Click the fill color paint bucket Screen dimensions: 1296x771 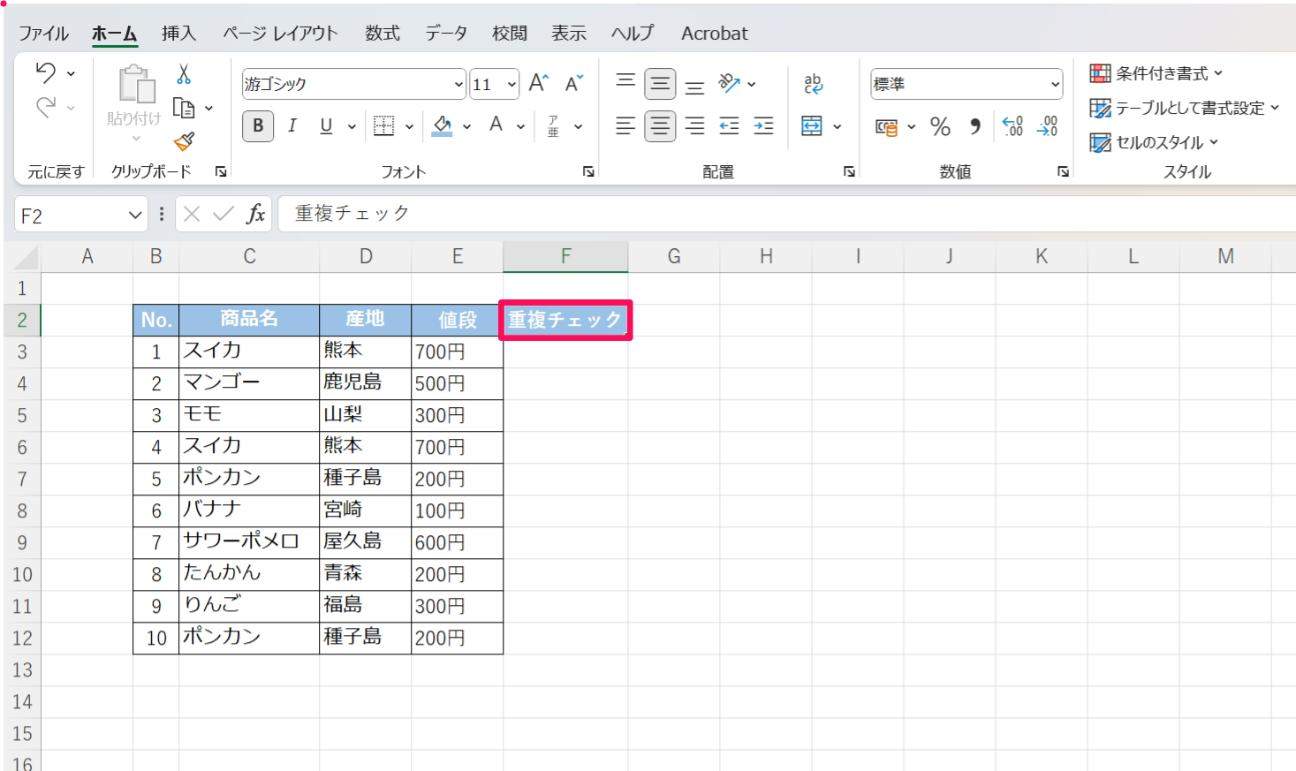click(444, 126)
